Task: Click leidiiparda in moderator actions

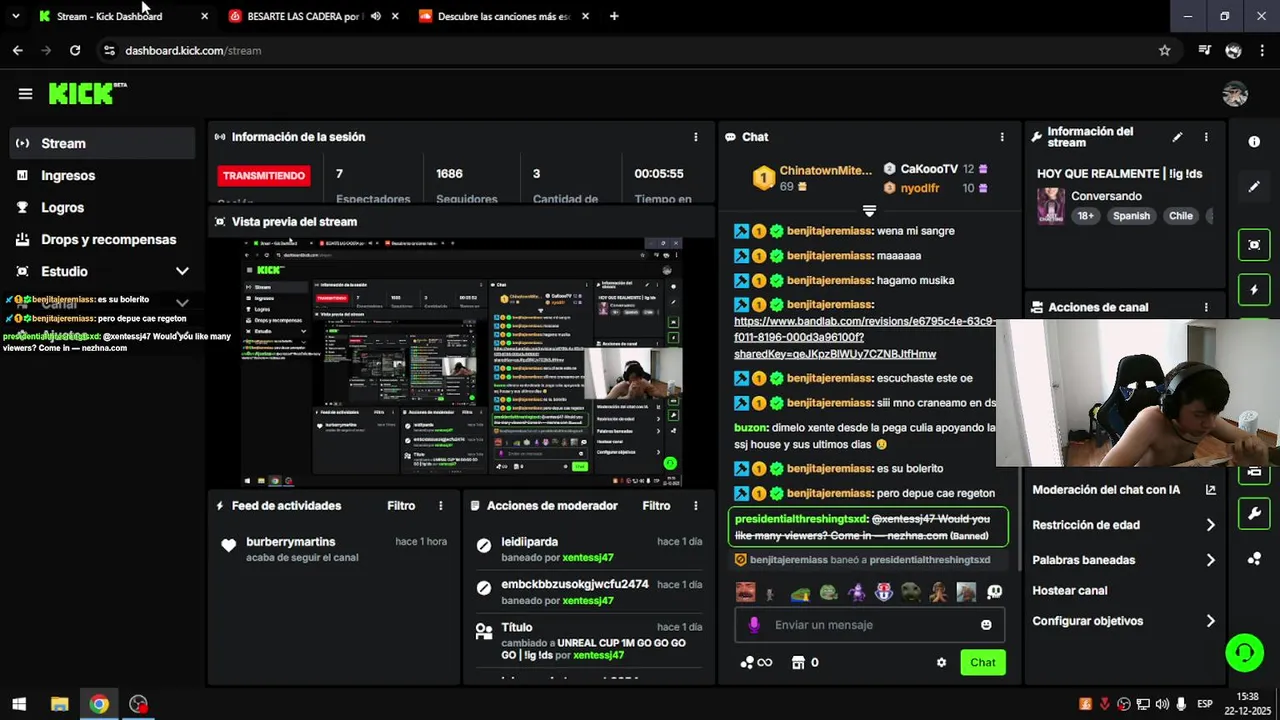Action: click(x=530, y=542)
